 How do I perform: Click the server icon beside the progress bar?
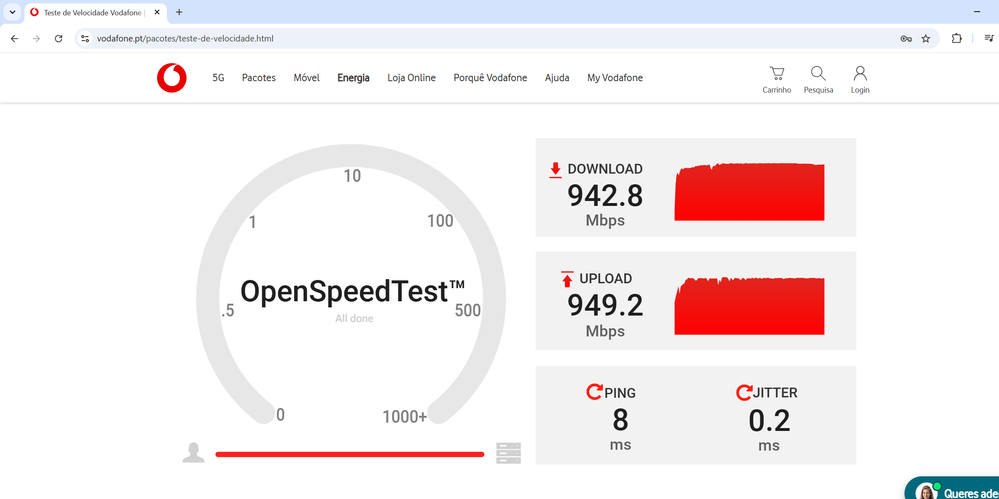pyautogui.click(x=508, y=453)
